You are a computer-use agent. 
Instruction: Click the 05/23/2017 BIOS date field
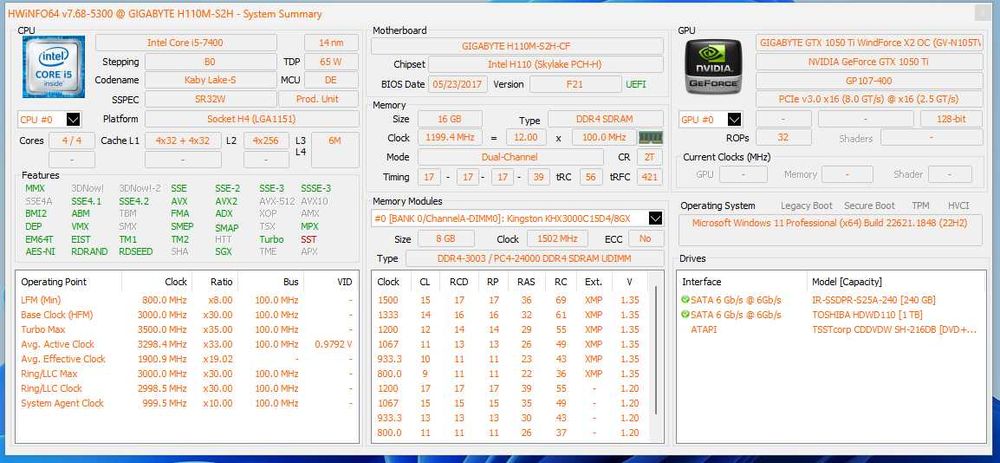[x=458, y=84]
